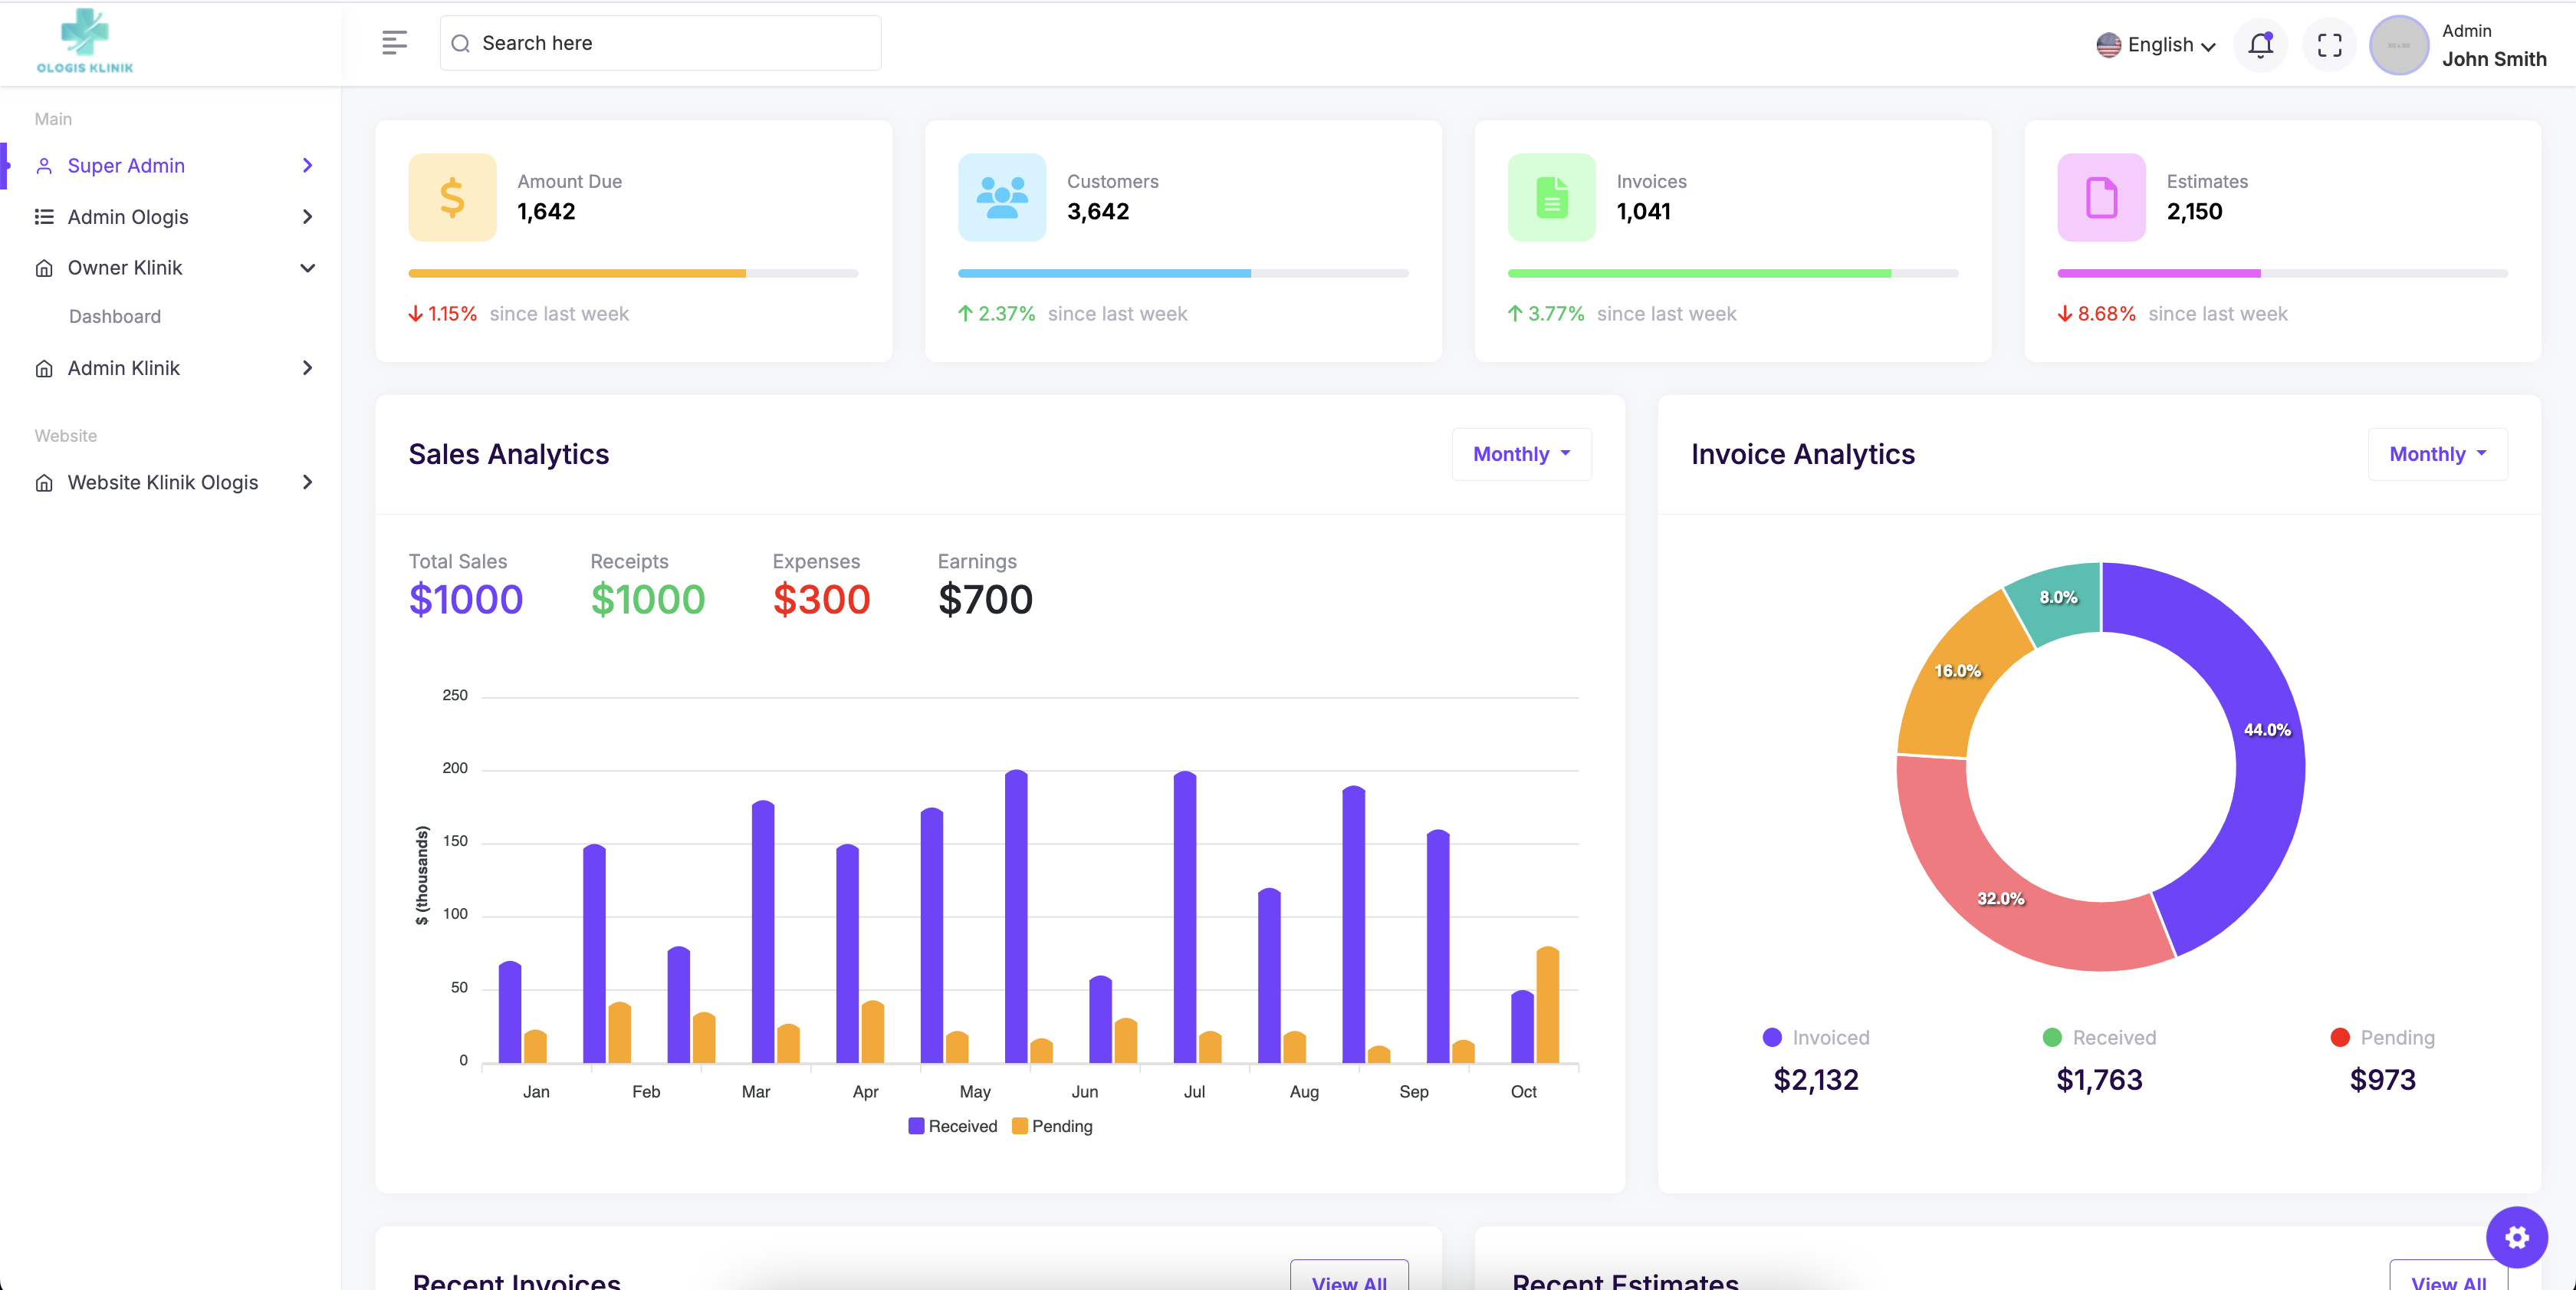
Task: Toggle the sidebar hamburger menu icon
Action: [x=394, y=43]
